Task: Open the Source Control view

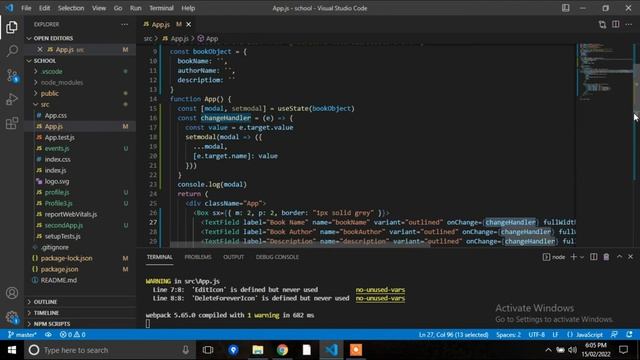Action: [x=12, y=75]
